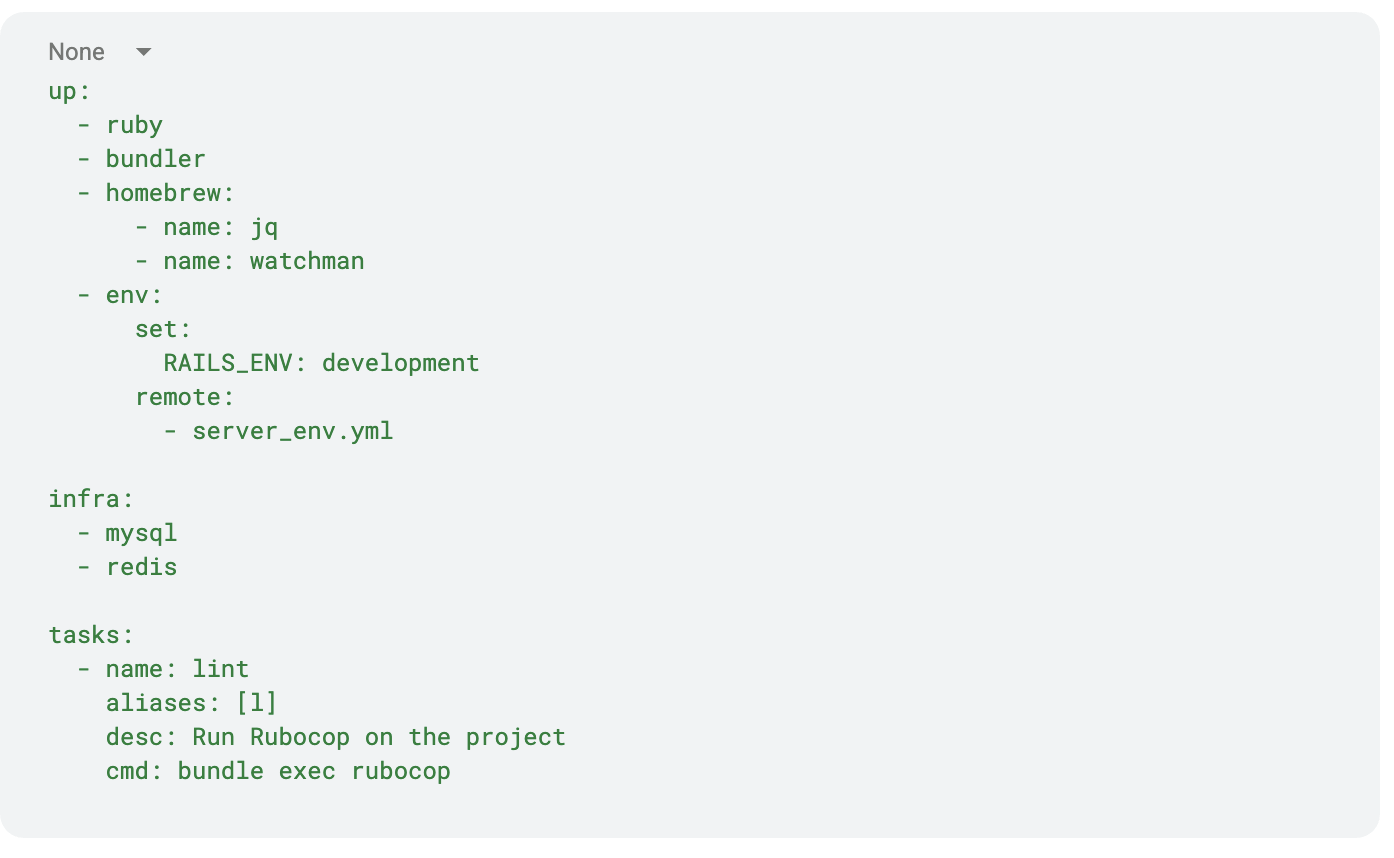The image size is (1394, 858).
Task: Click the 'set:' key
Action: pos(163,329)
